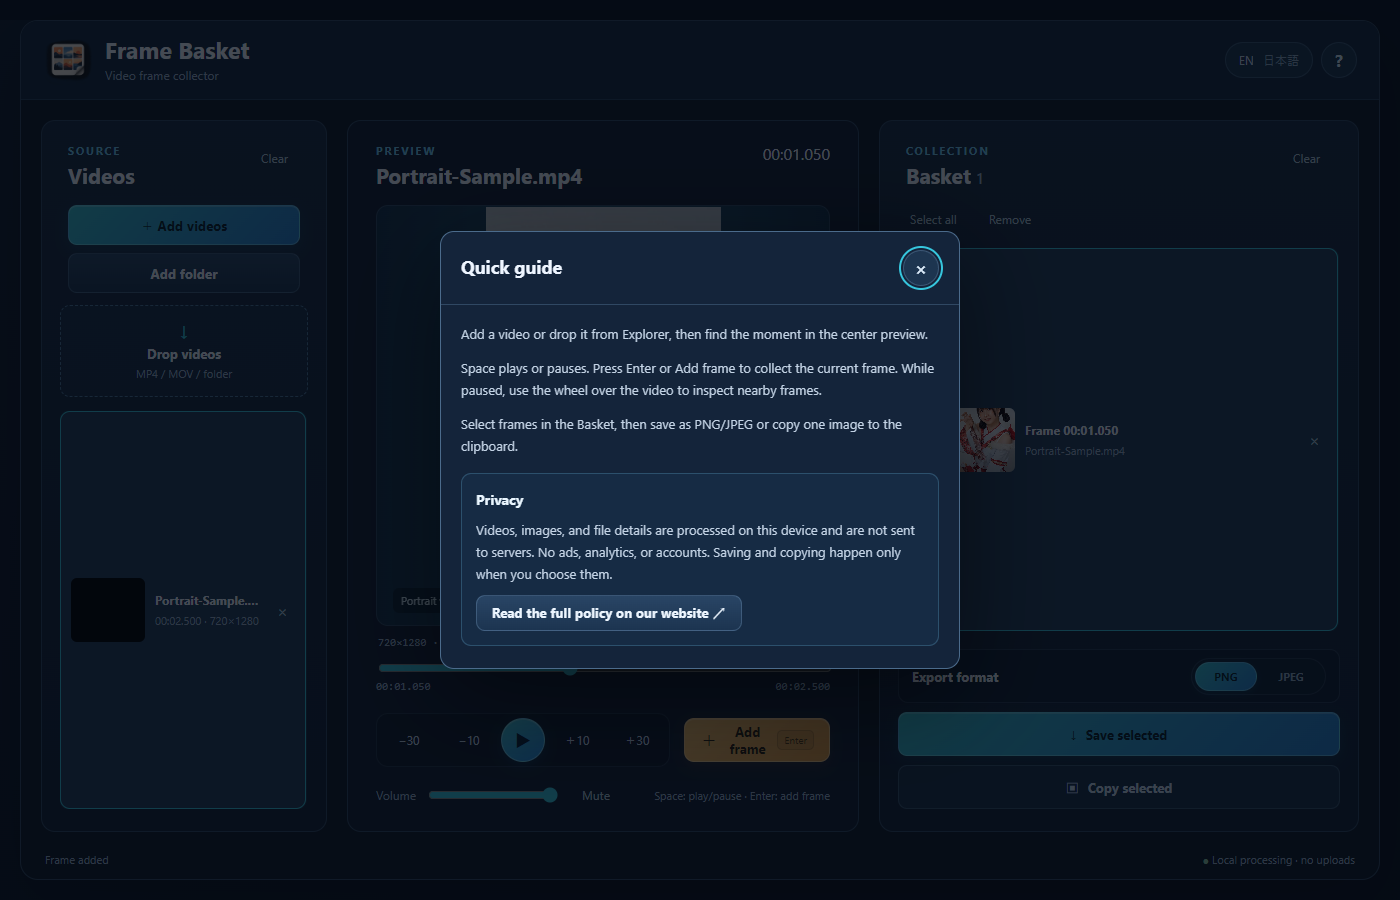Image resolution: width=1400 pixels, height=900 pixels.
Task: Select all frames in the Basket
Action: click(933, 220)
